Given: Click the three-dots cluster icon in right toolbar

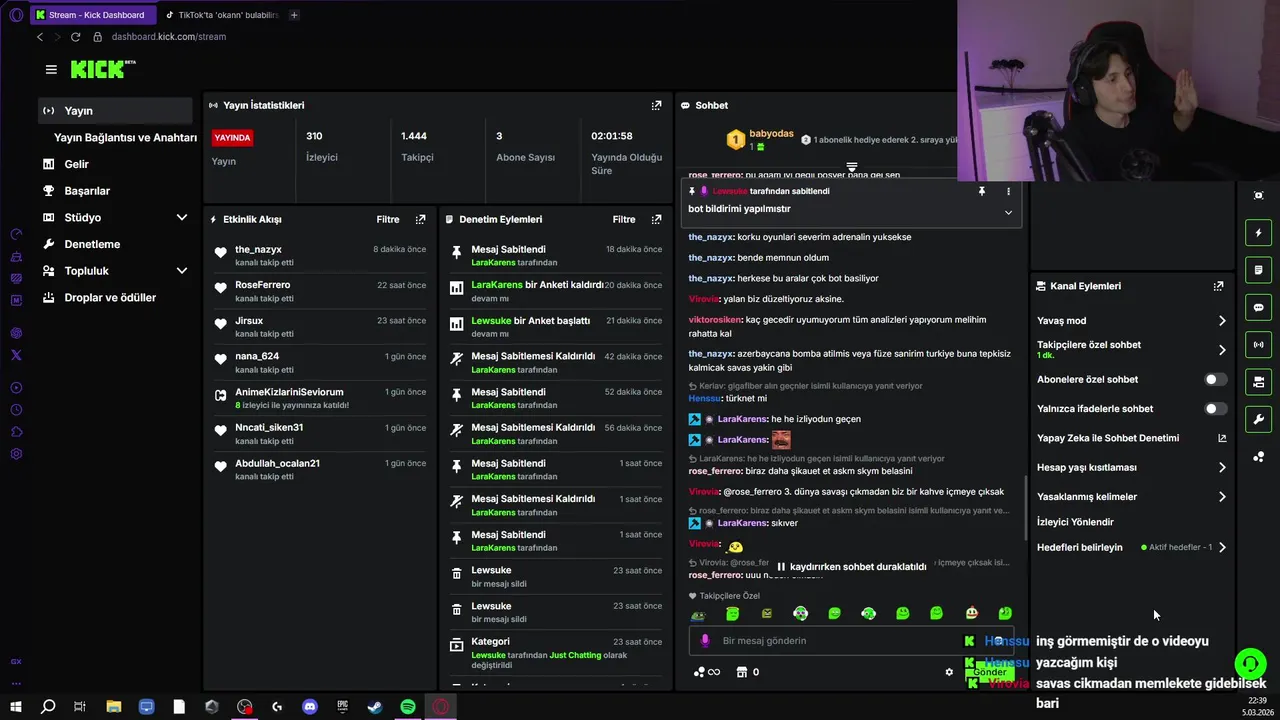Looking at the screenshot, I should pyautogui.click(x=1258, y=456).
